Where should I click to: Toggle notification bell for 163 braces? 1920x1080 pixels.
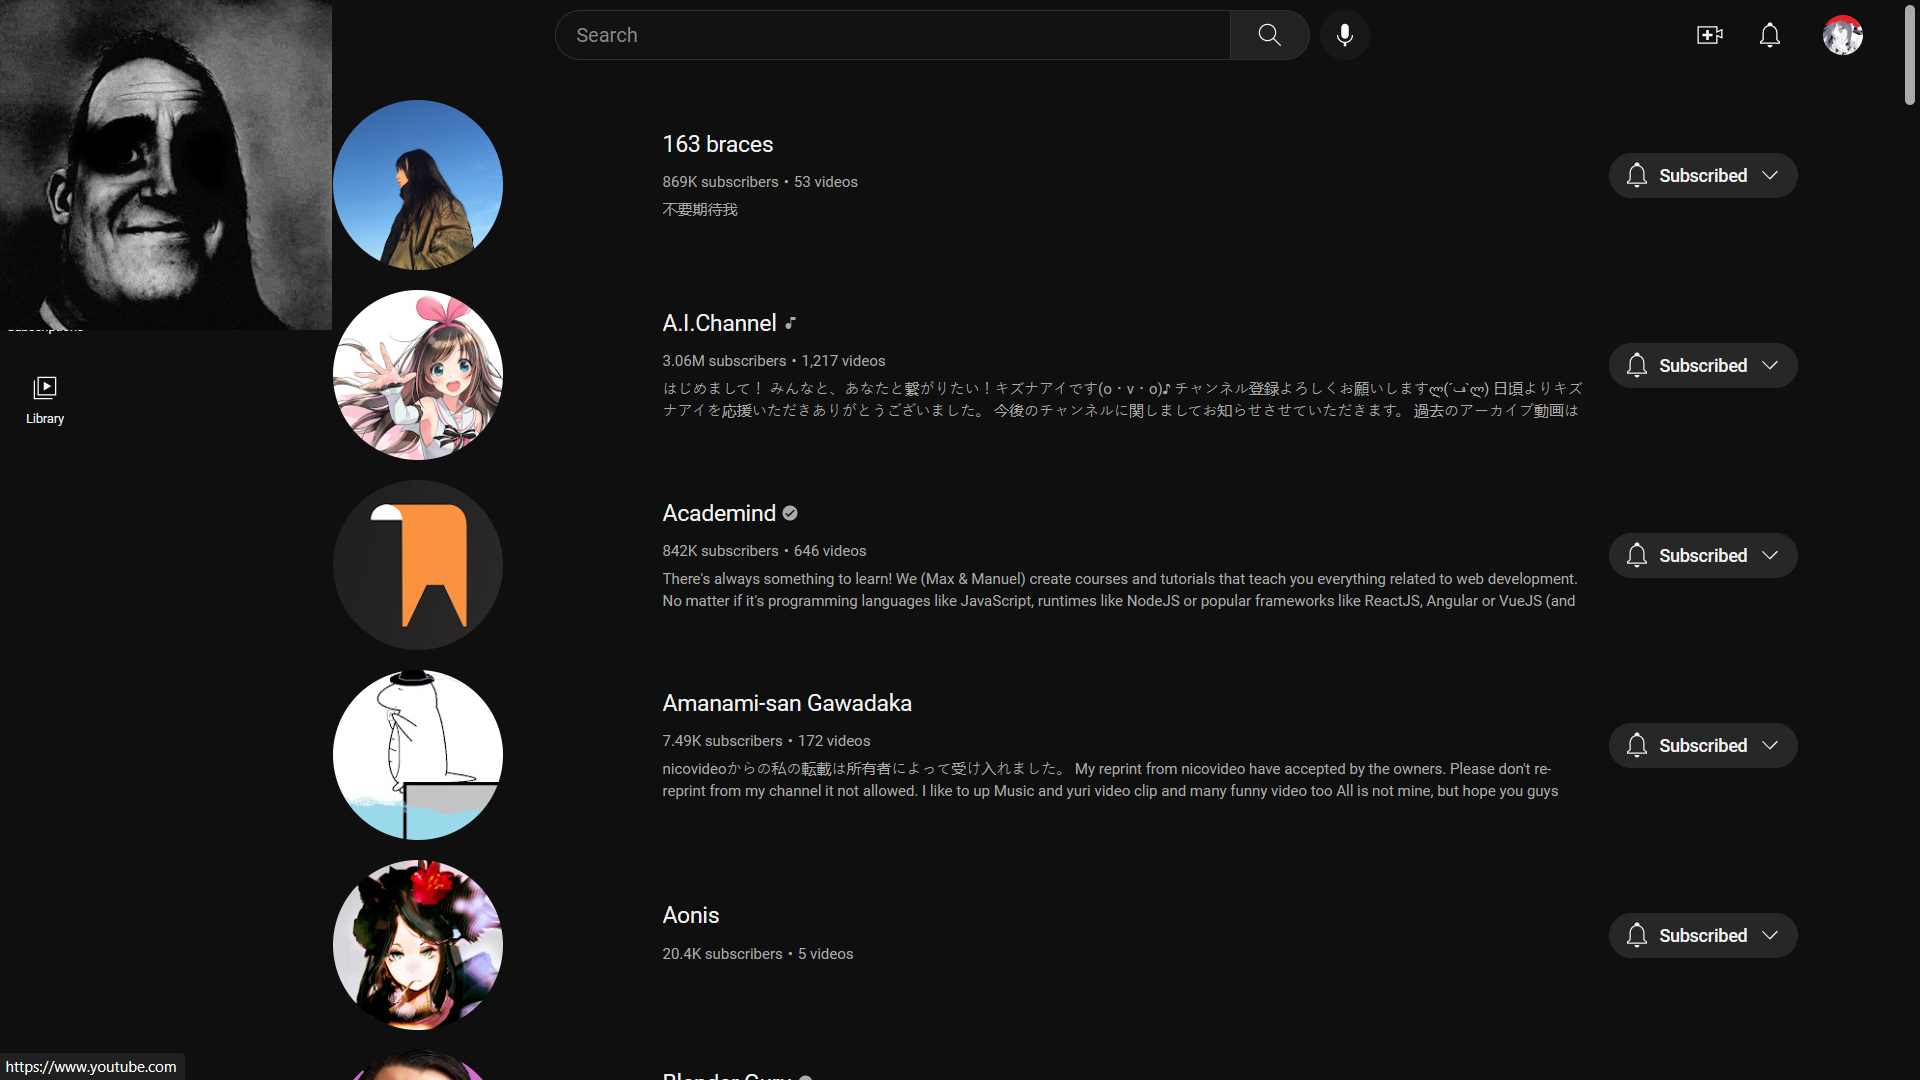(1636, 175)
